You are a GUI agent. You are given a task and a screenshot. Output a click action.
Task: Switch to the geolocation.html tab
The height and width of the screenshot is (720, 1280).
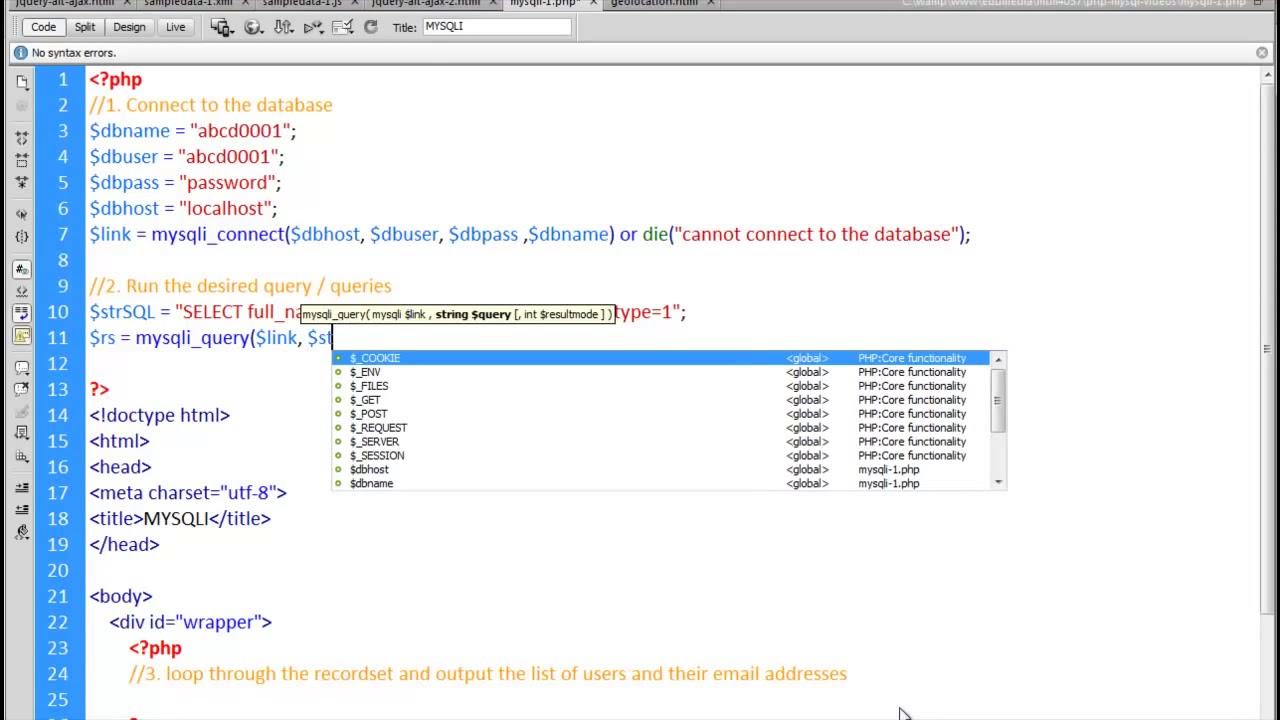[x=654, y=3]
